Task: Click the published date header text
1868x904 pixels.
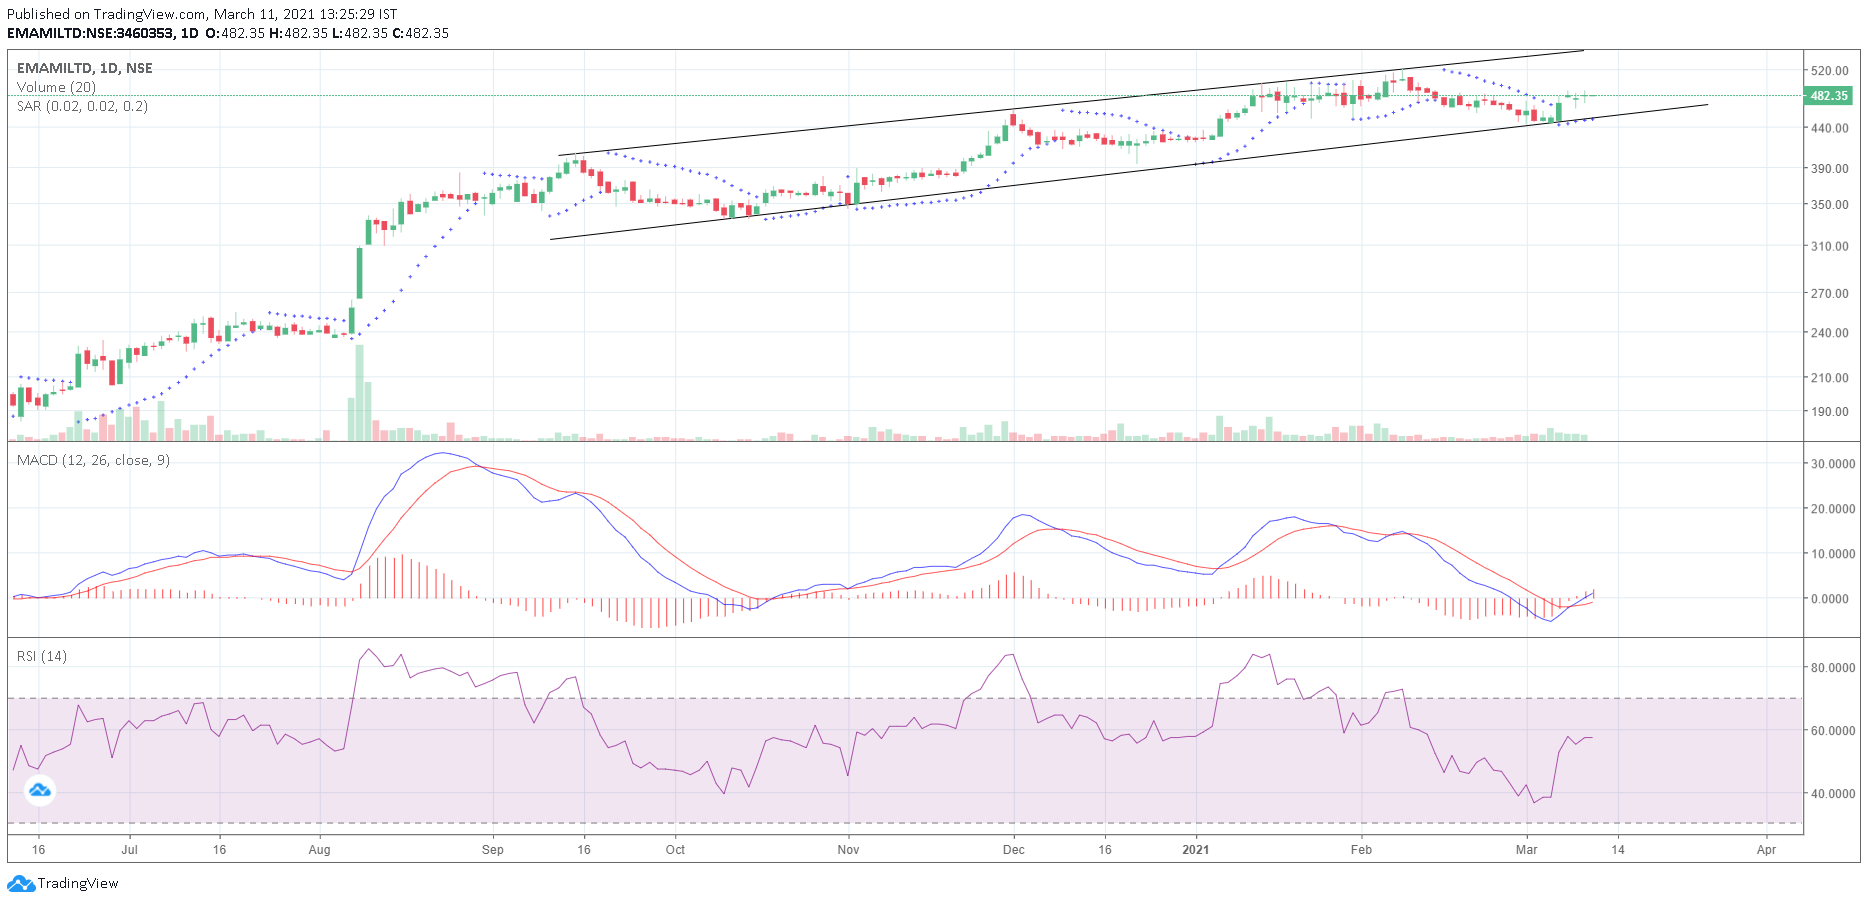Action: (202, 14)
